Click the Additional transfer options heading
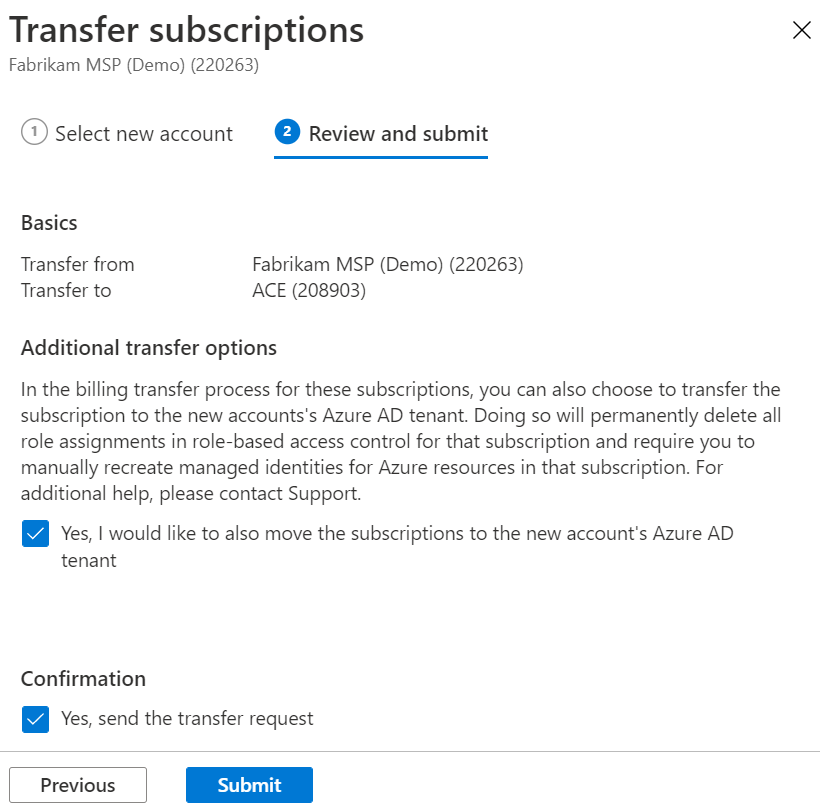The height and width of the screenshot is (810, 820). click(x=149, y=348)
